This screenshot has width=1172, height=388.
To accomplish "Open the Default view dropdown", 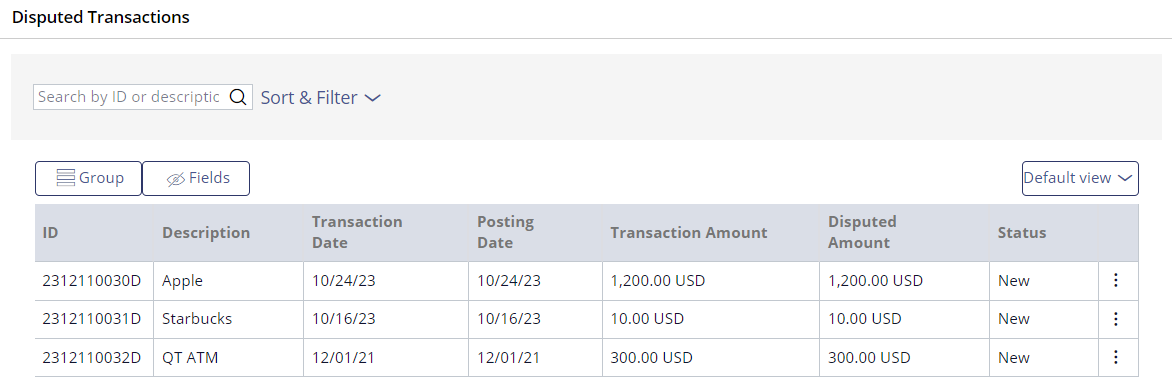I will (x=1080, y=179).
